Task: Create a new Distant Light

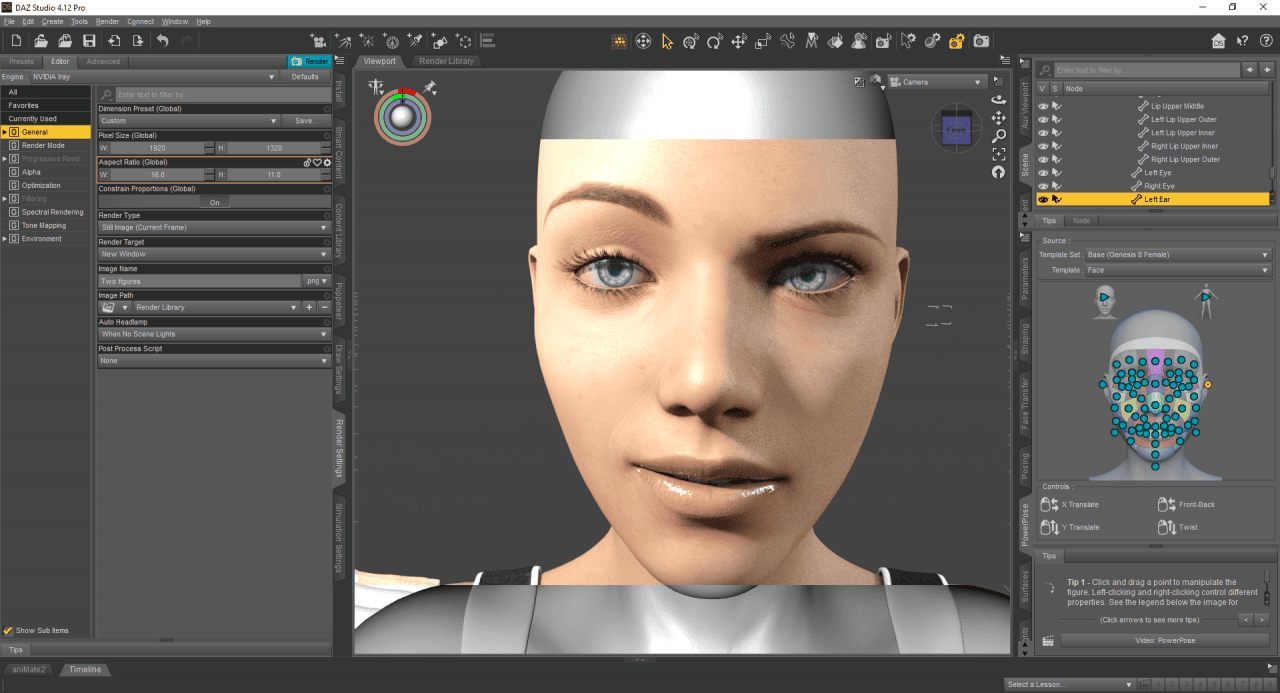Action: (x=343, y=41)
